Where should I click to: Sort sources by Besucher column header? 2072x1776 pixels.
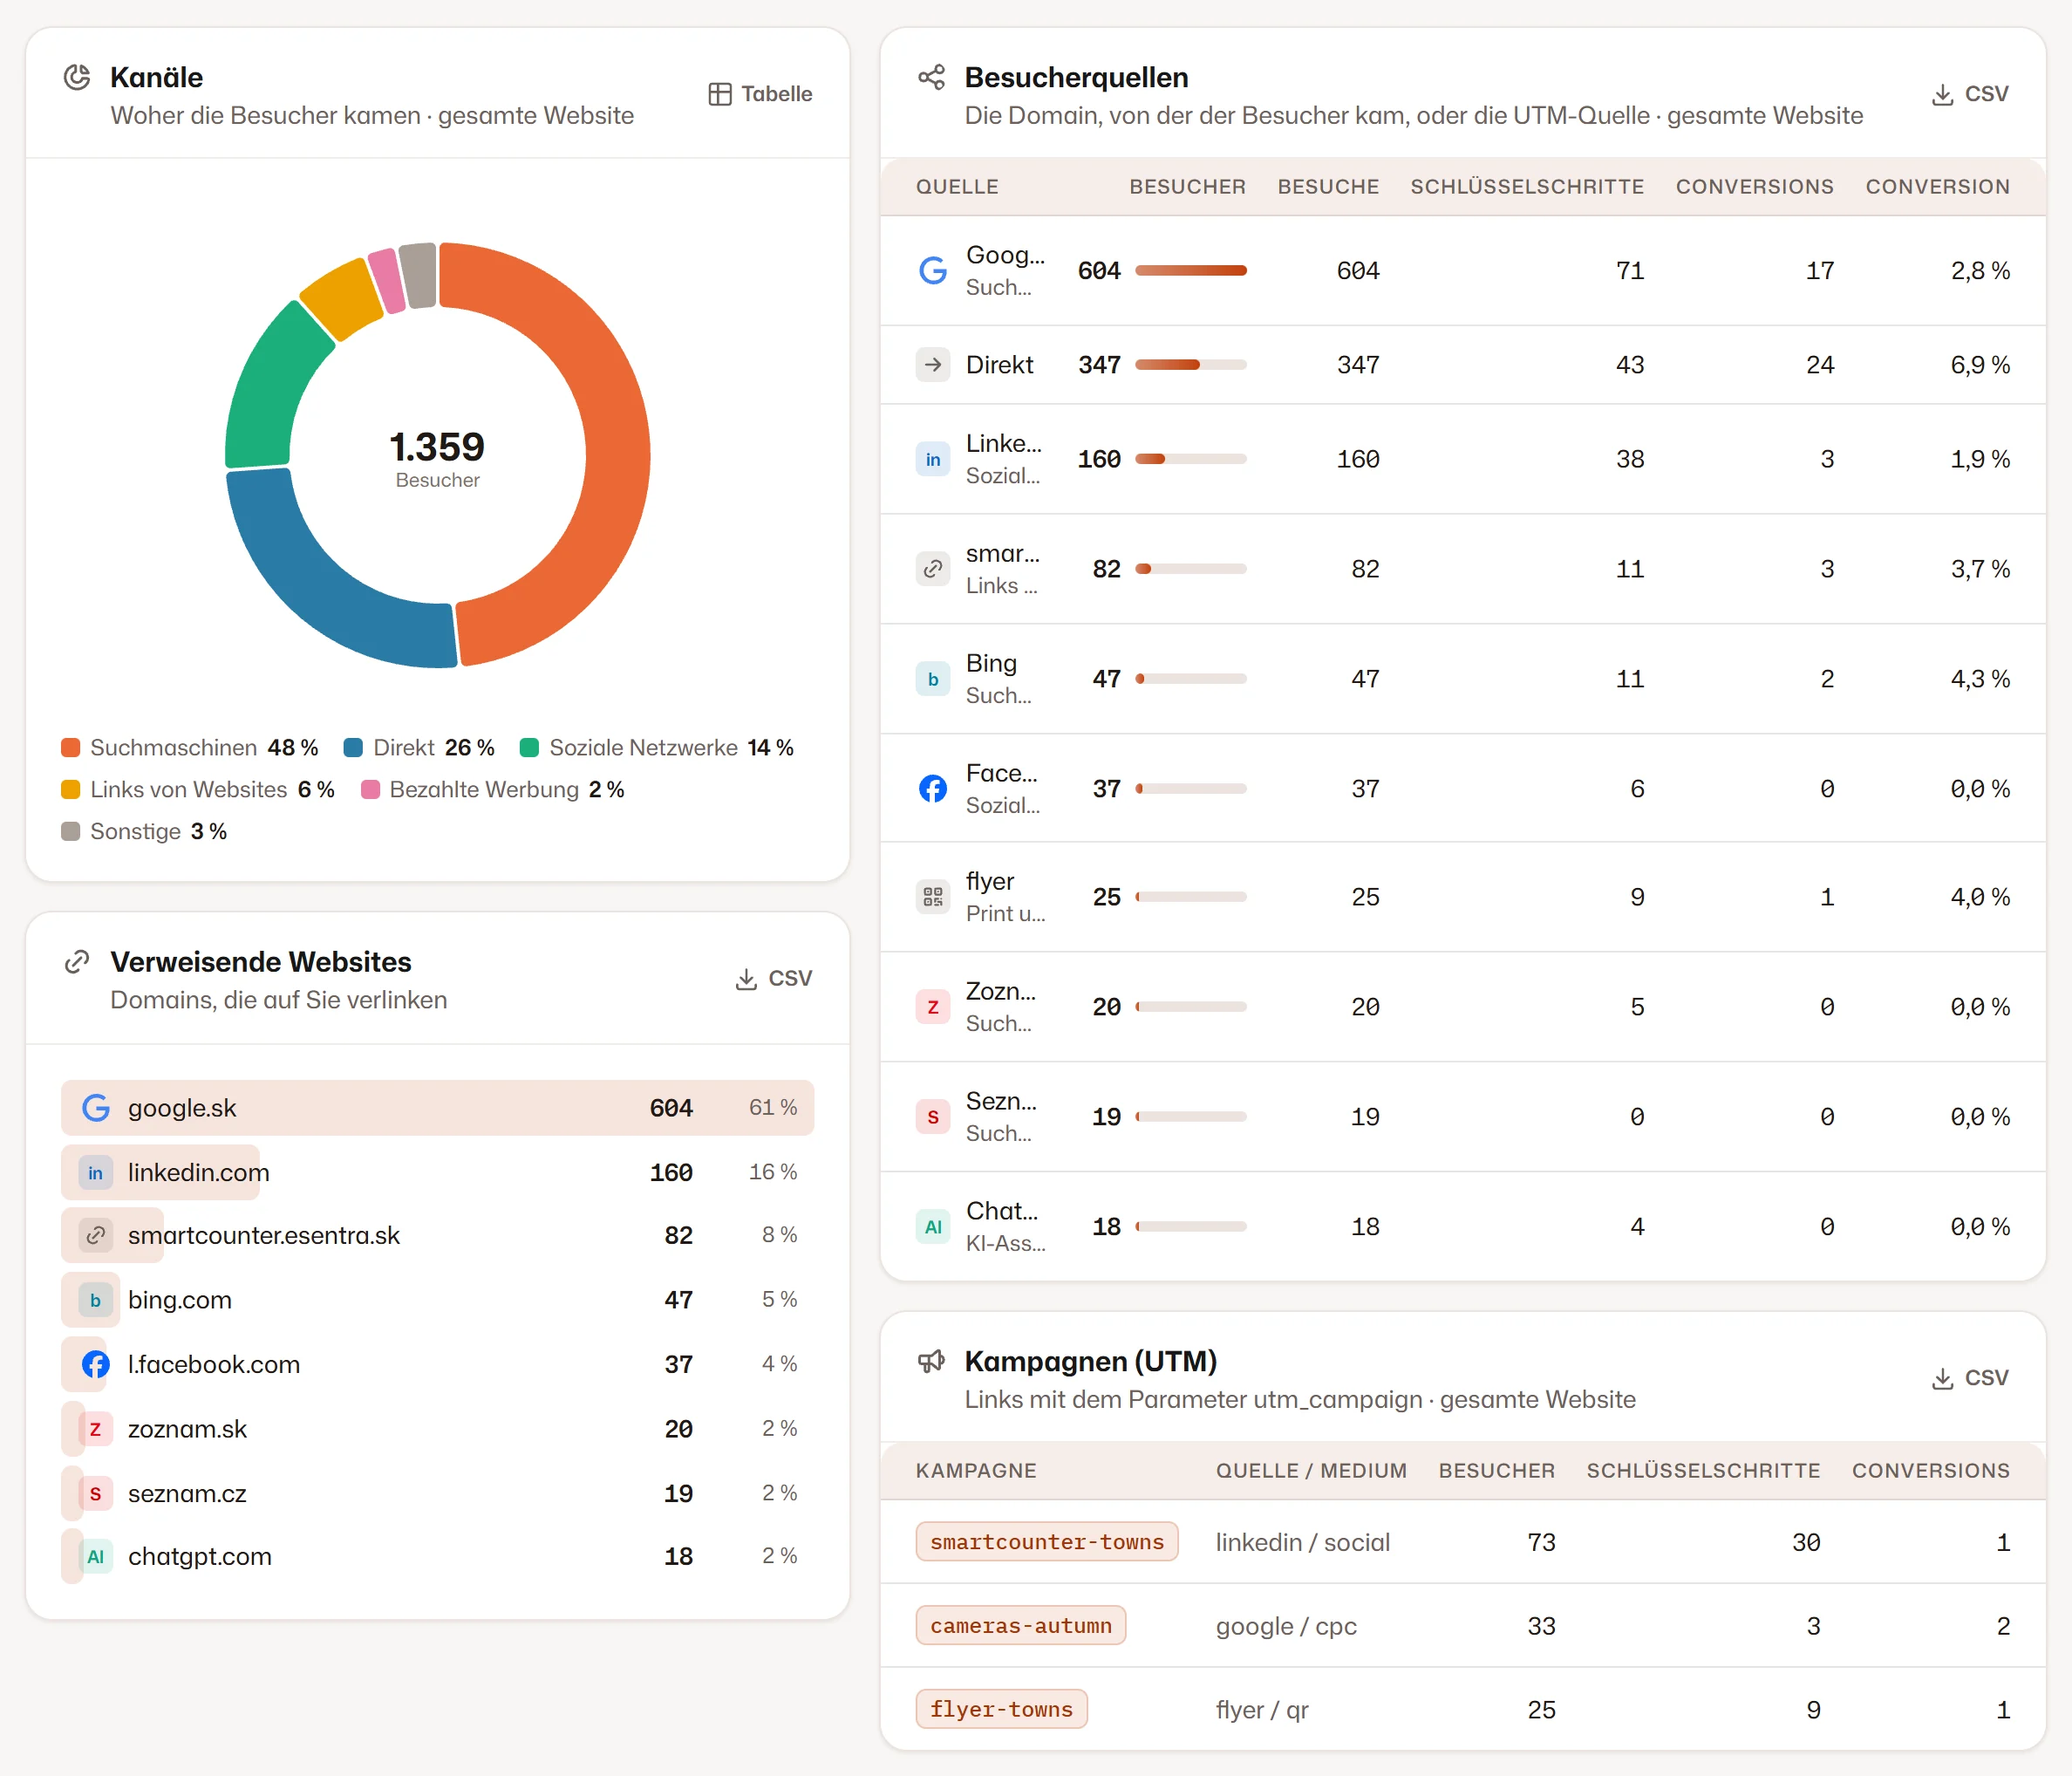[x=1187, y=187]
